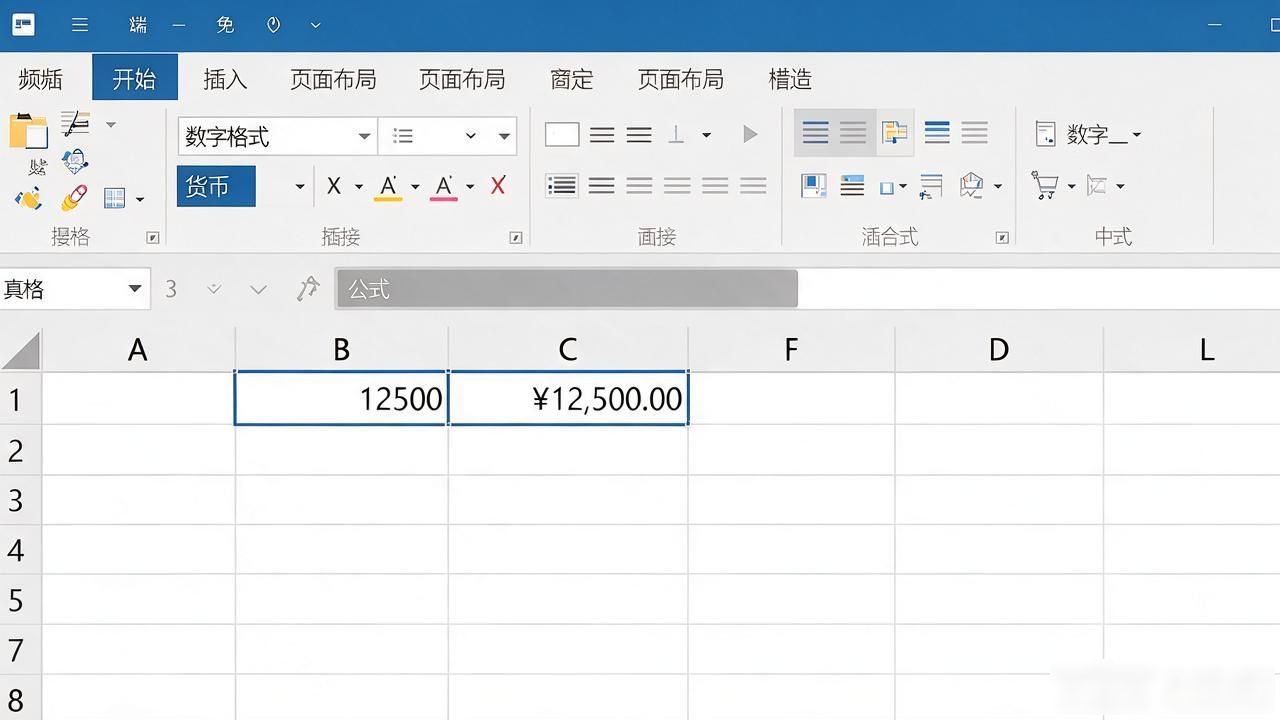Click the envelope chart icon
The image size is (1280, 720).
coord(972,186)
